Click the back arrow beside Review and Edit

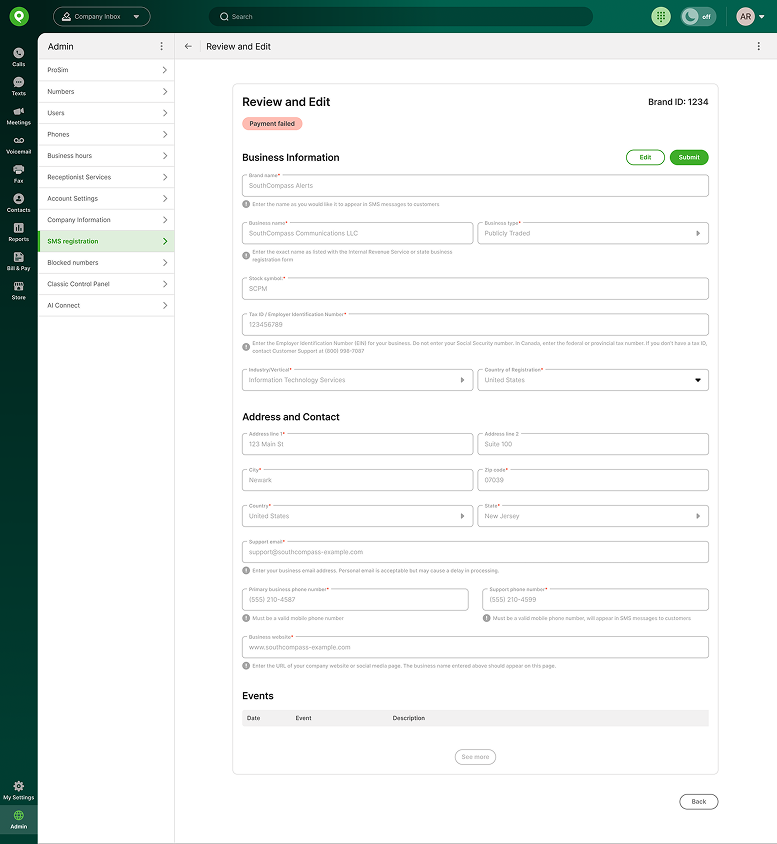[188, 46]
